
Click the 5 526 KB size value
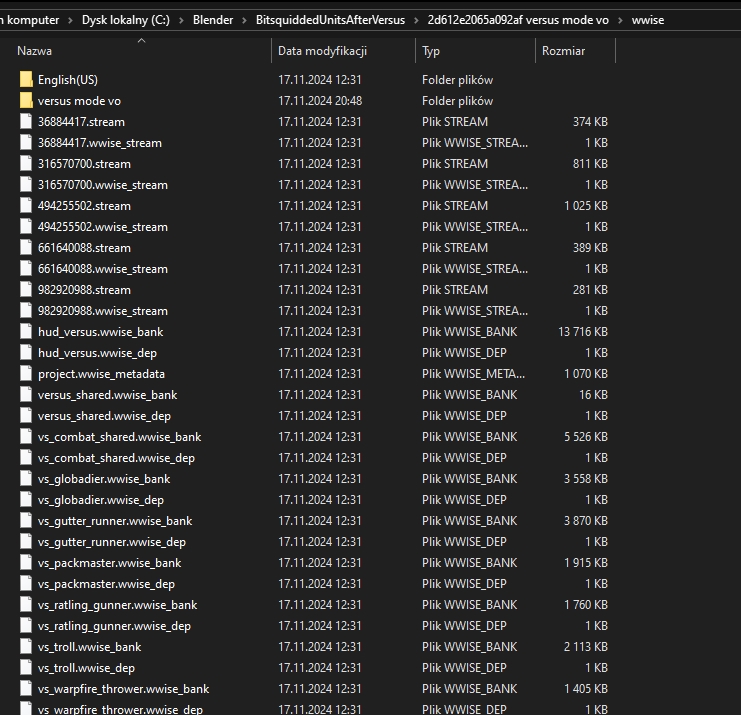586,437
